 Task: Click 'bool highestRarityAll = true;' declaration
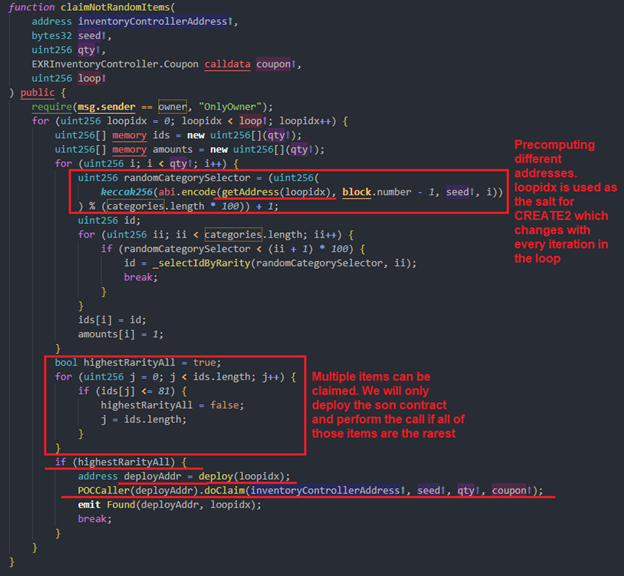(x=138, y=363)
